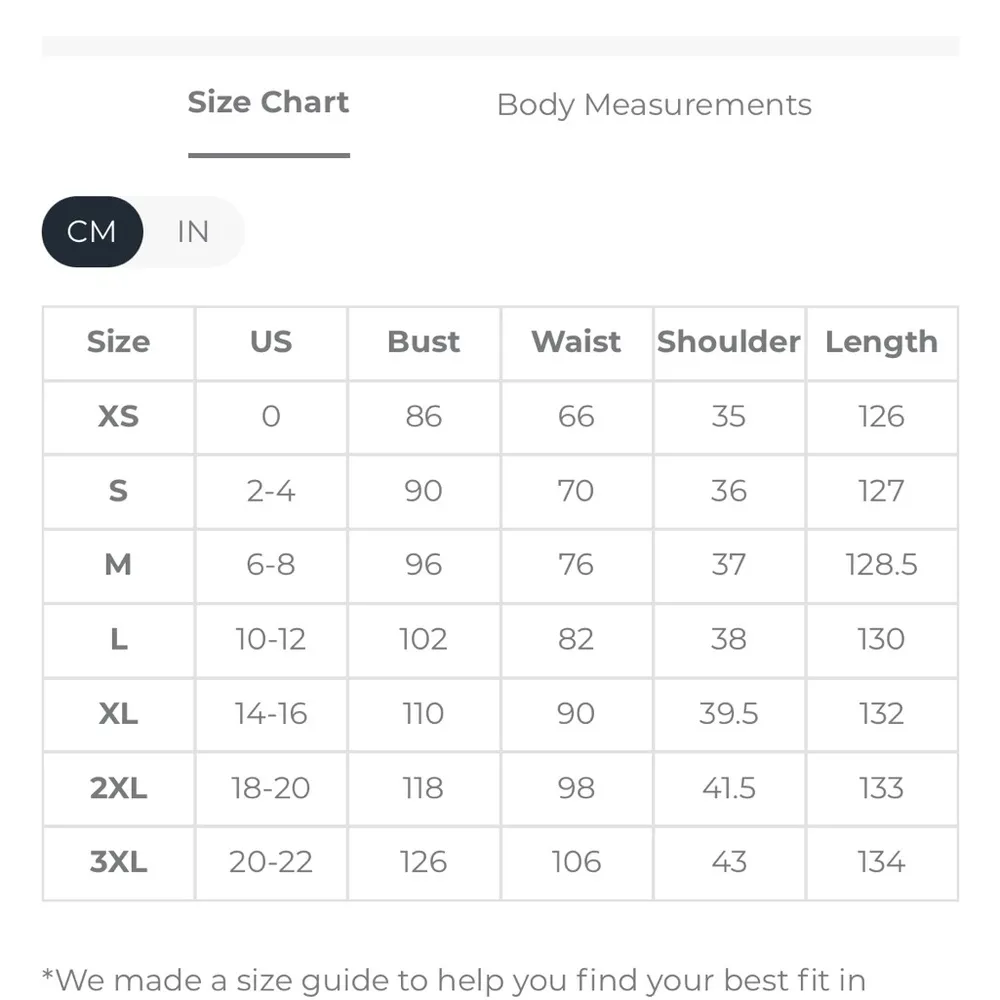The height and width of the screenshot is (1000, 1000).
Task: Select the 3XL size row label
Action: 118,862
